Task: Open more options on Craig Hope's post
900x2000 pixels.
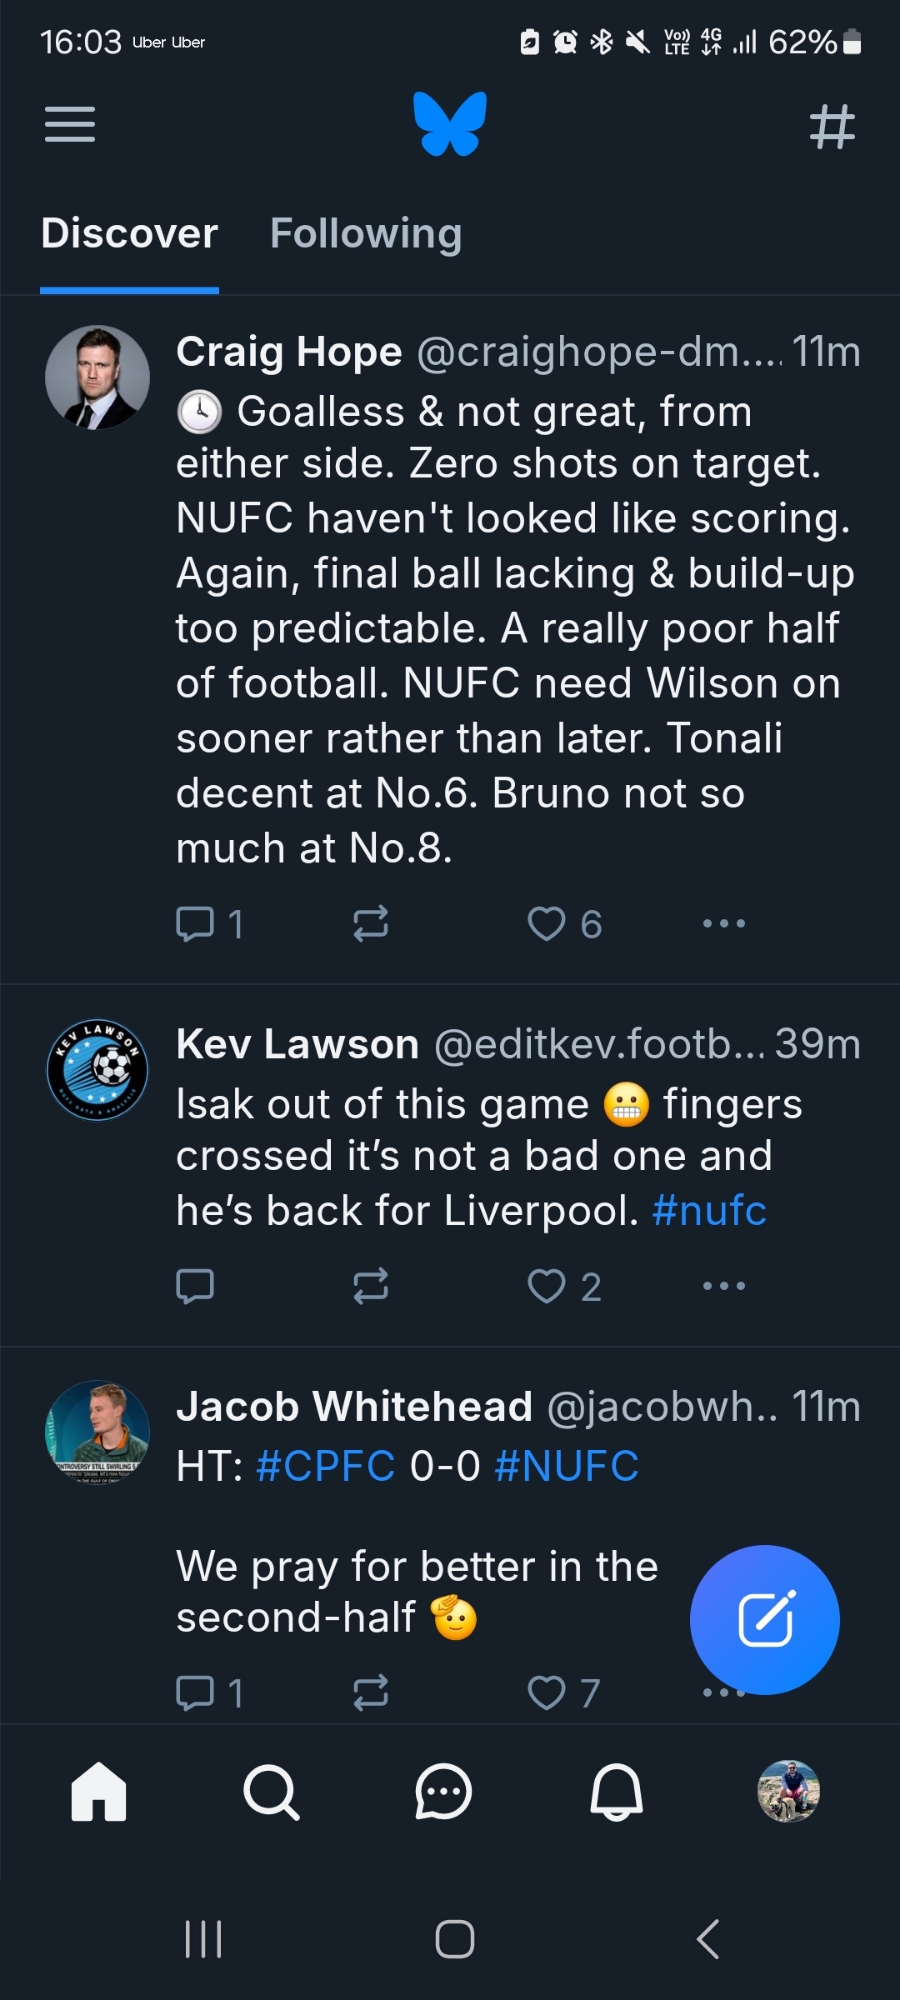Action: [x=724, y=924]
